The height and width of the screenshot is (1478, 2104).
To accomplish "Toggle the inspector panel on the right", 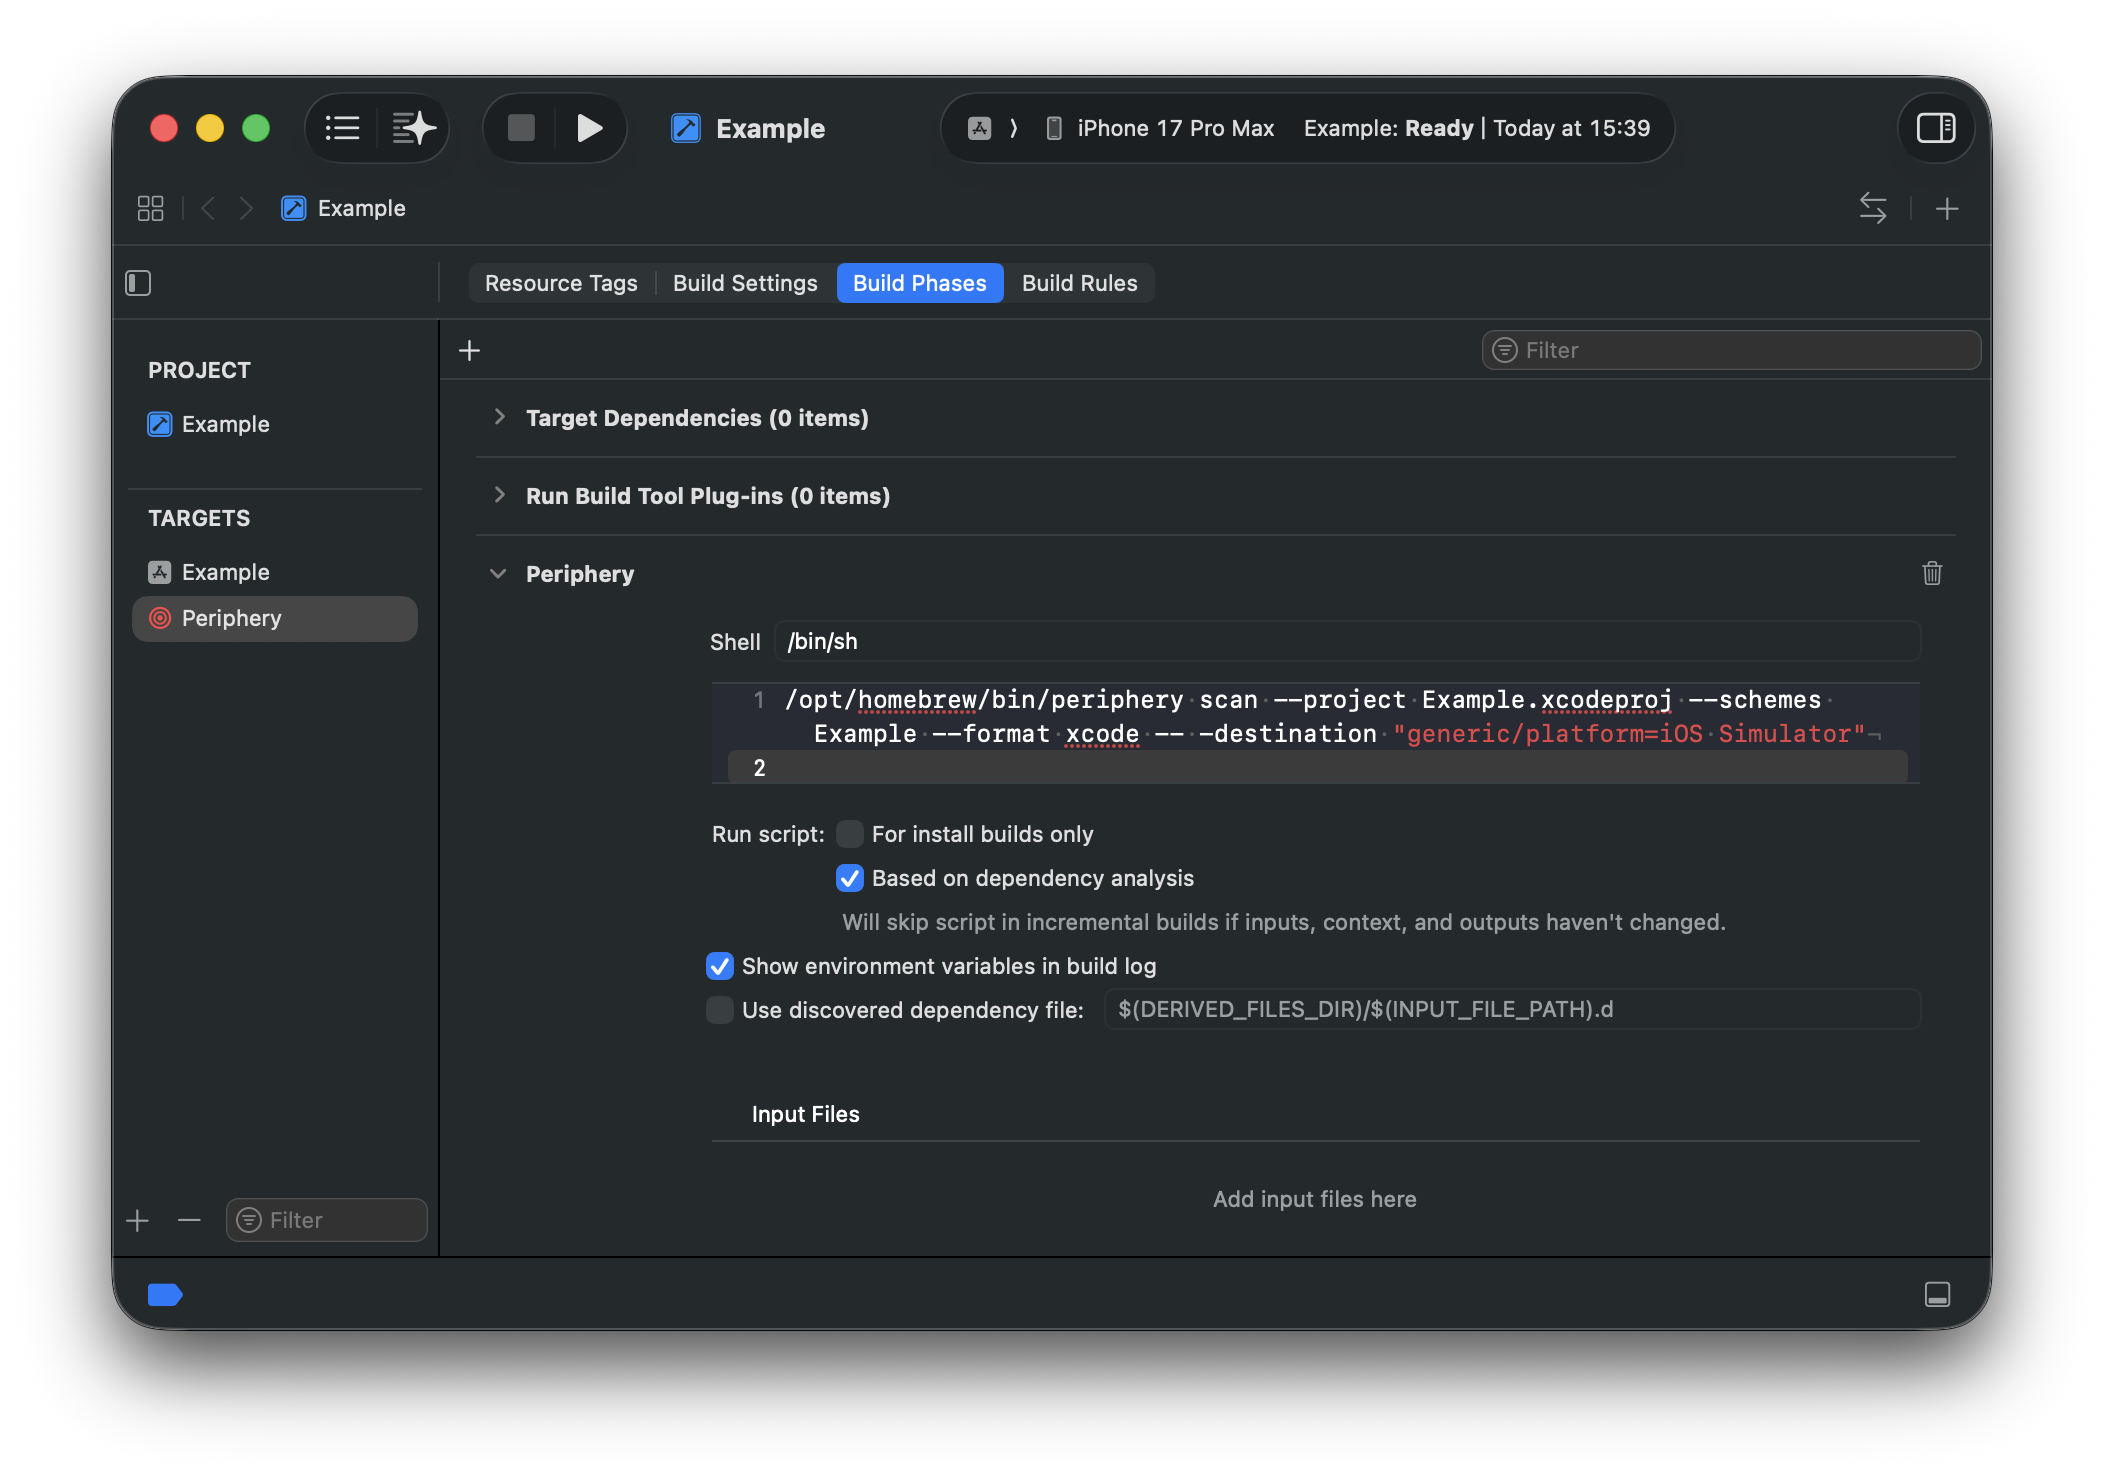I will [x=1935, y=128].
